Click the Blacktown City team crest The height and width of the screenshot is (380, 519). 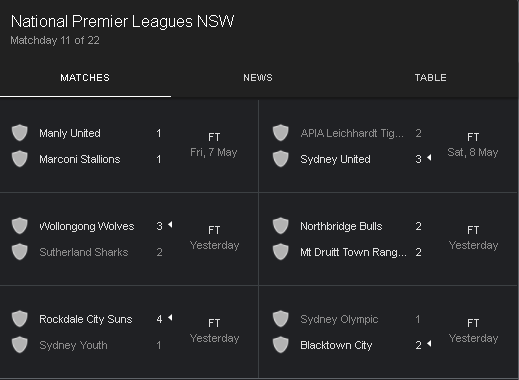coord(281,345)
